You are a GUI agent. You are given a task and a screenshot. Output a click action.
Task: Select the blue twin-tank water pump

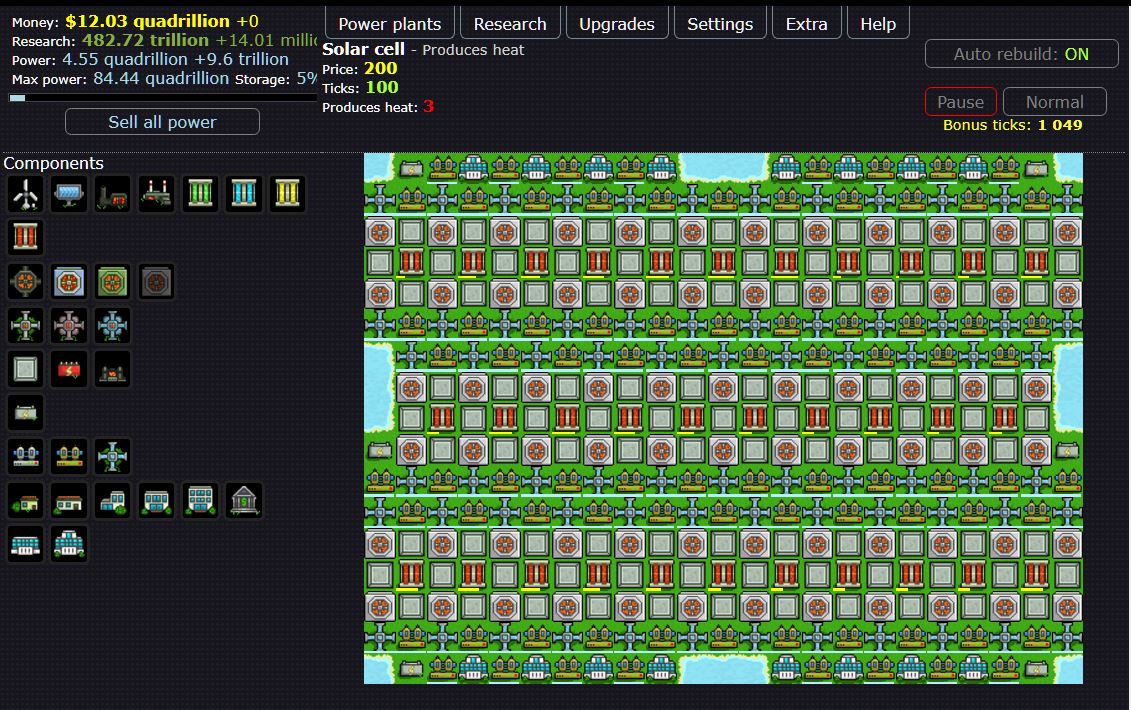point(25,457)
